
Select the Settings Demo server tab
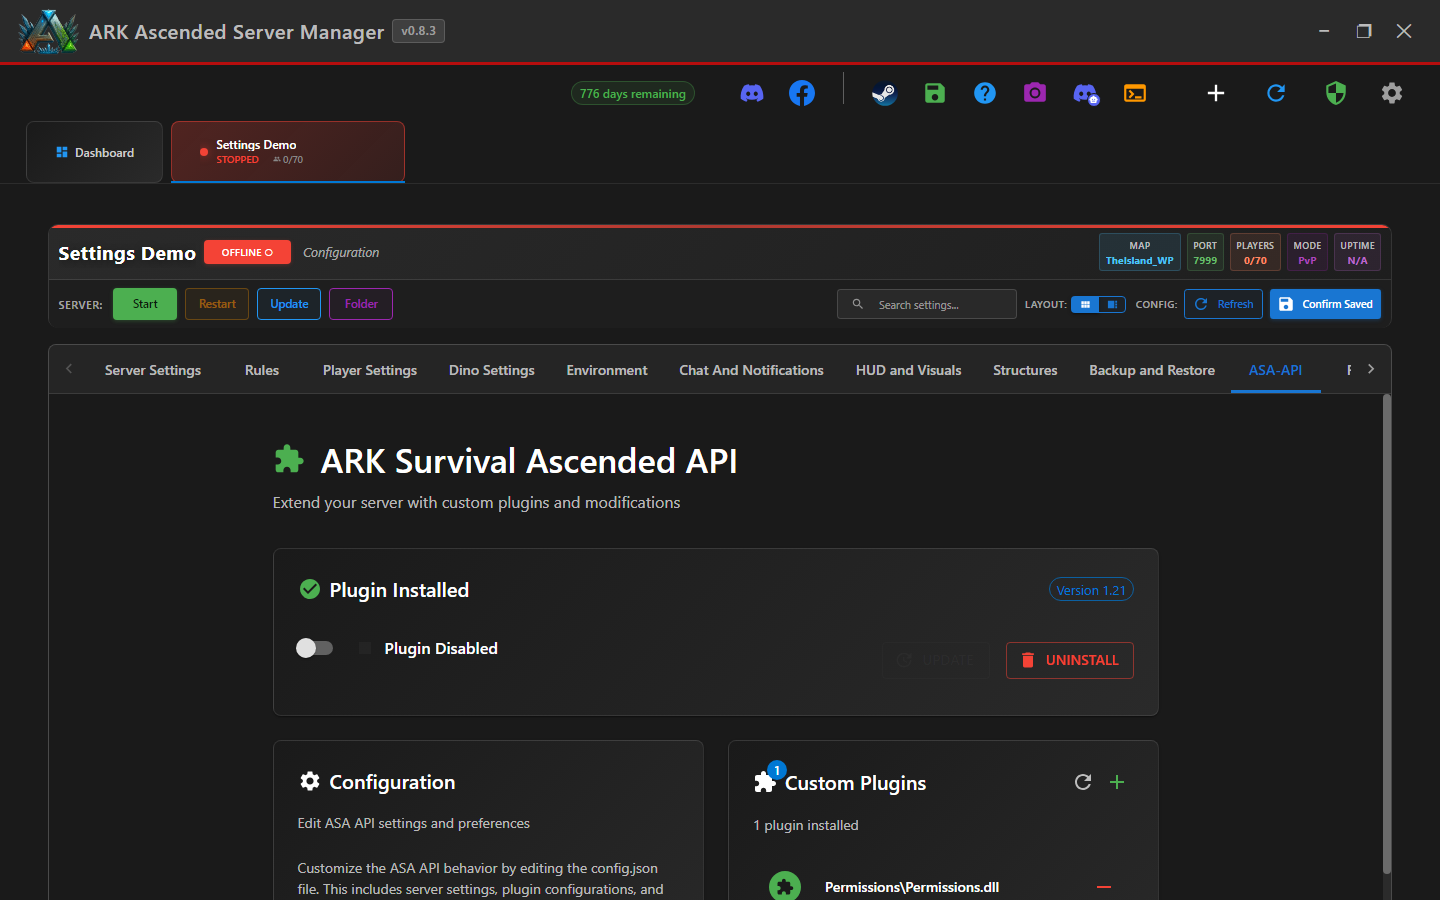(x=288, y=152)
